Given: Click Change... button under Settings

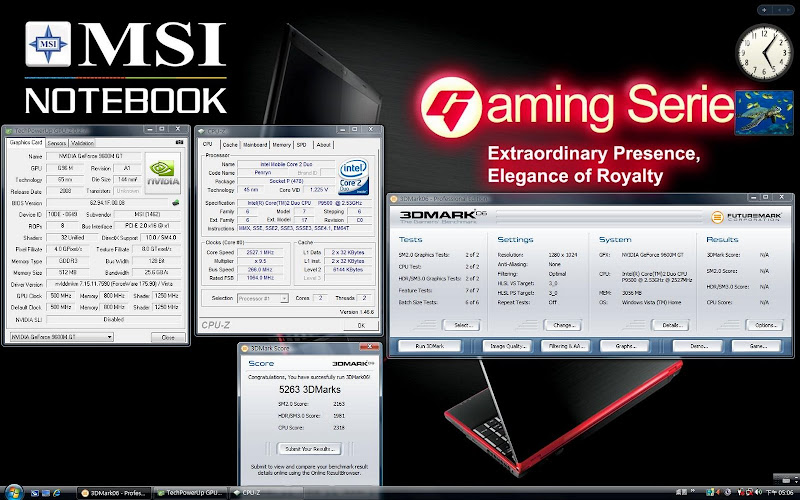Looking at the screenshot, I should [x=563, y=325].
